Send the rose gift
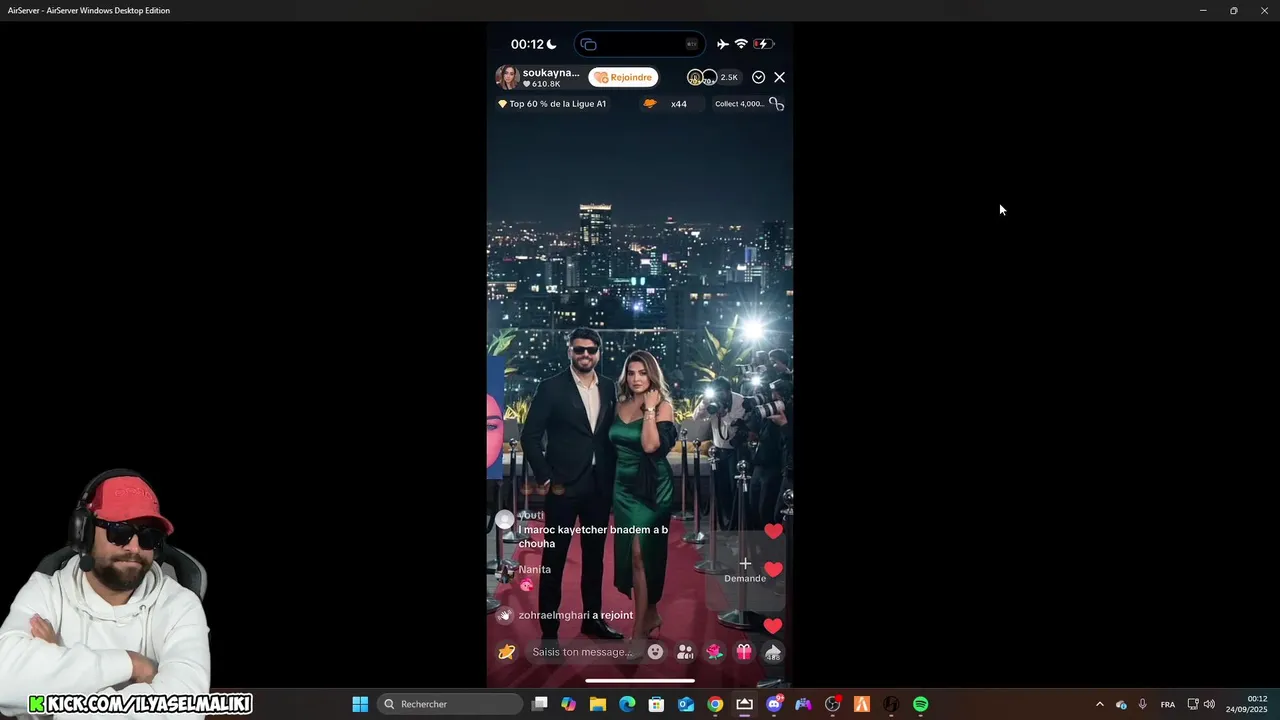1280x720 pixels. [714, 652]
